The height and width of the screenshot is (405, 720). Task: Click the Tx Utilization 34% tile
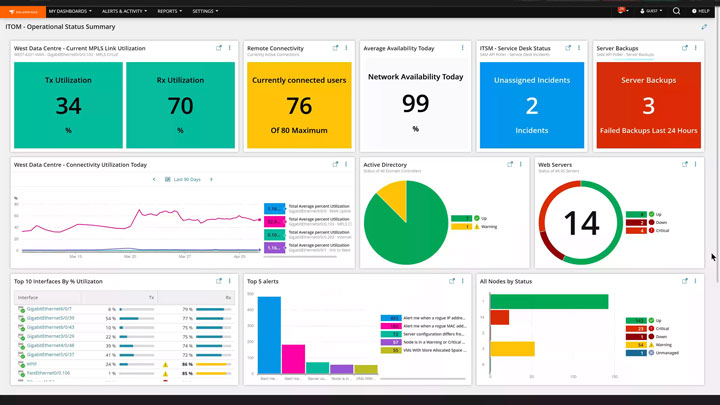[x=68, y=105]
